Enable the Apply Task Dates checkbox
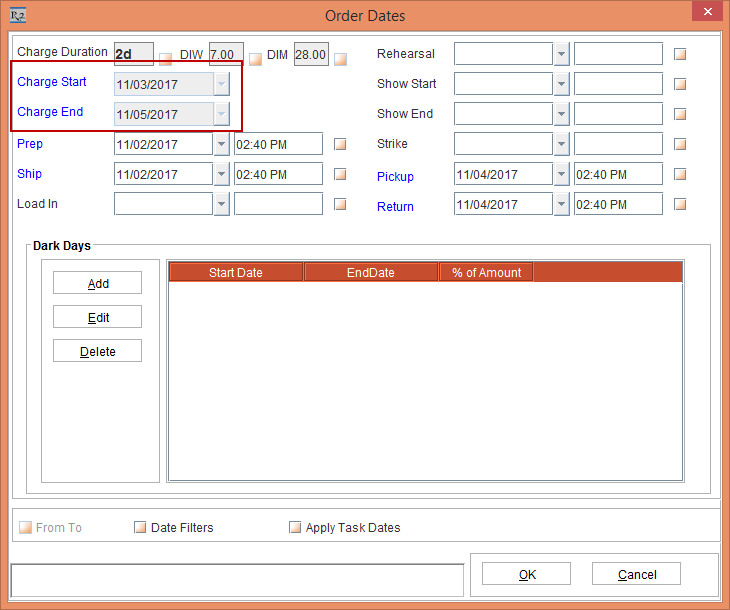The image size is (730, 610). coord(295,527)
